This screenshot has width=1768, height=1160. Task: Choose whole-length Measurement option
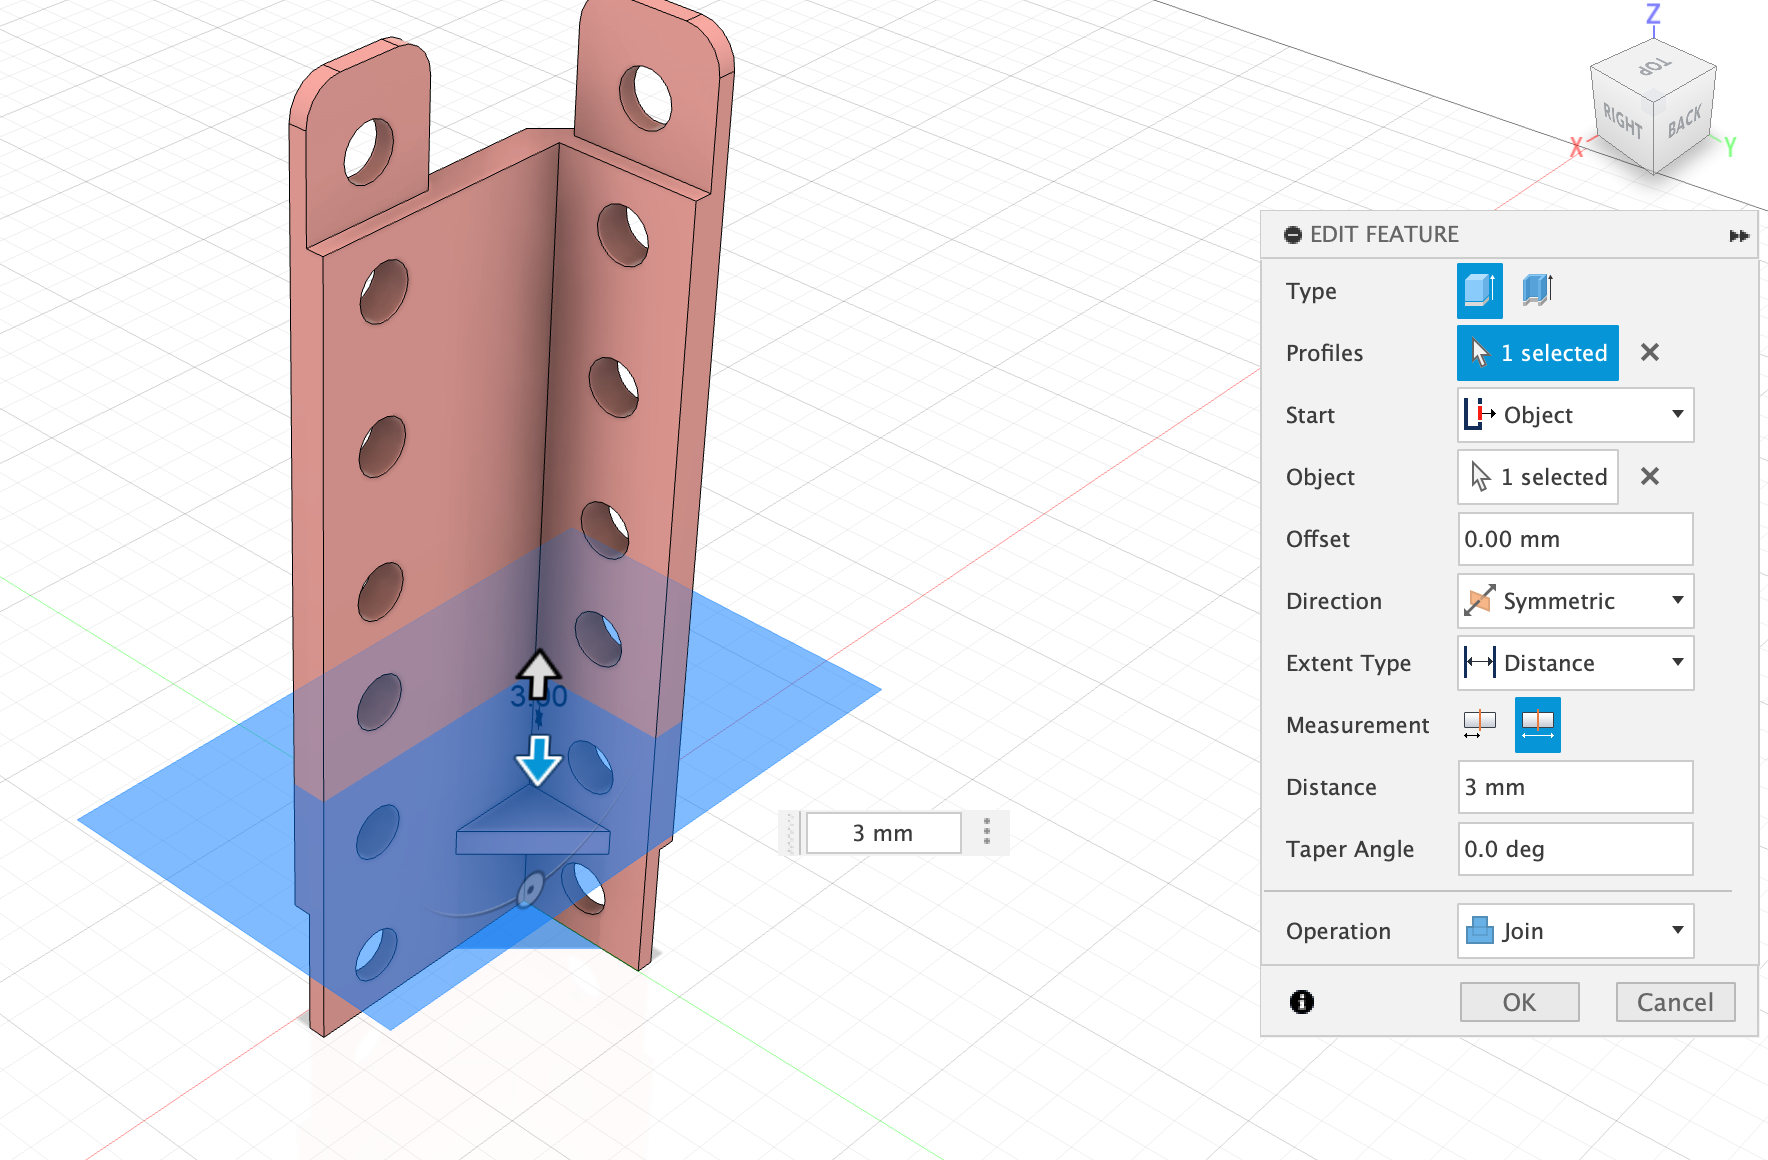click(1537, 725)
